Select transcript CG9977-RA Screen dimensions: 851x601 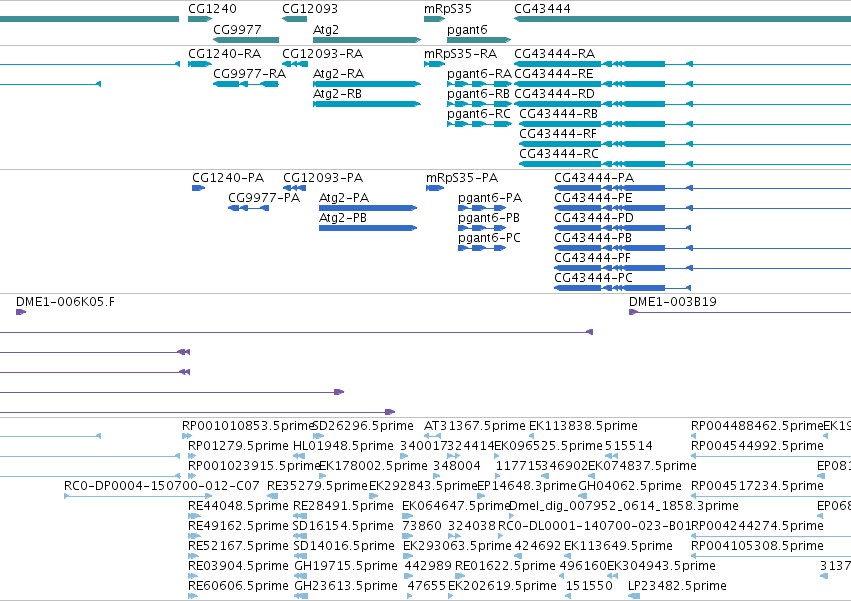[246, 84]
